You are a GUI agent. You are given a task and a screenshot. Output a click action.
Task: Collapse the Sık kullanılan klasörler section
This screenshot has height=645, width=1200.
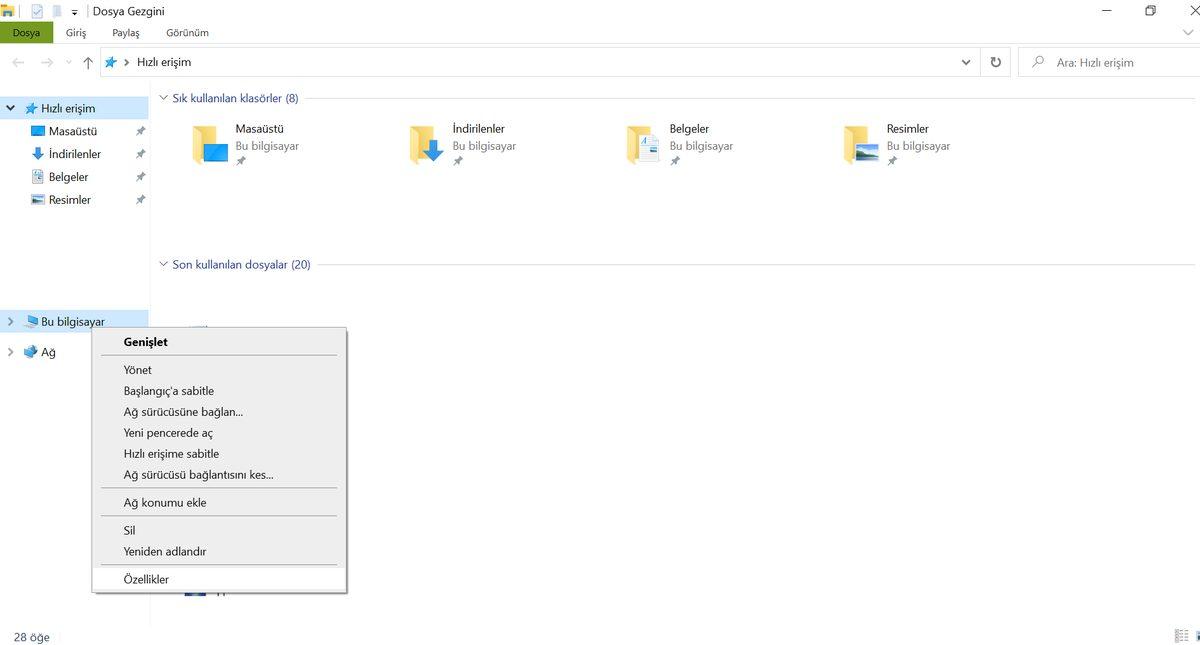coord(164,98)
